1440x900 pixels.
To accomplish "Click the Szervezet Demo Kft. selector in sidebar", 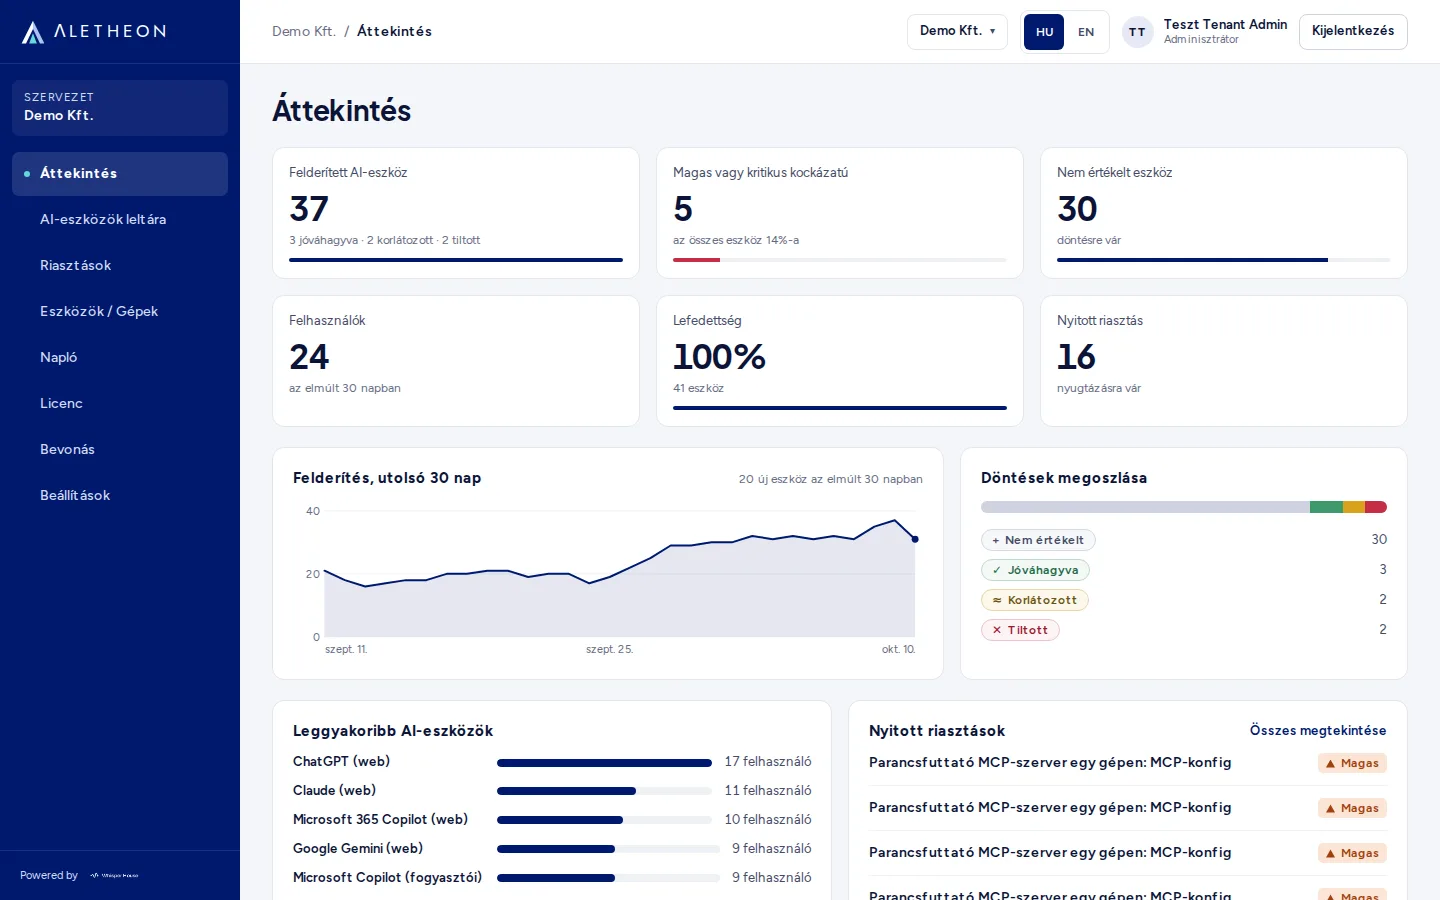I will pos(120,107).
